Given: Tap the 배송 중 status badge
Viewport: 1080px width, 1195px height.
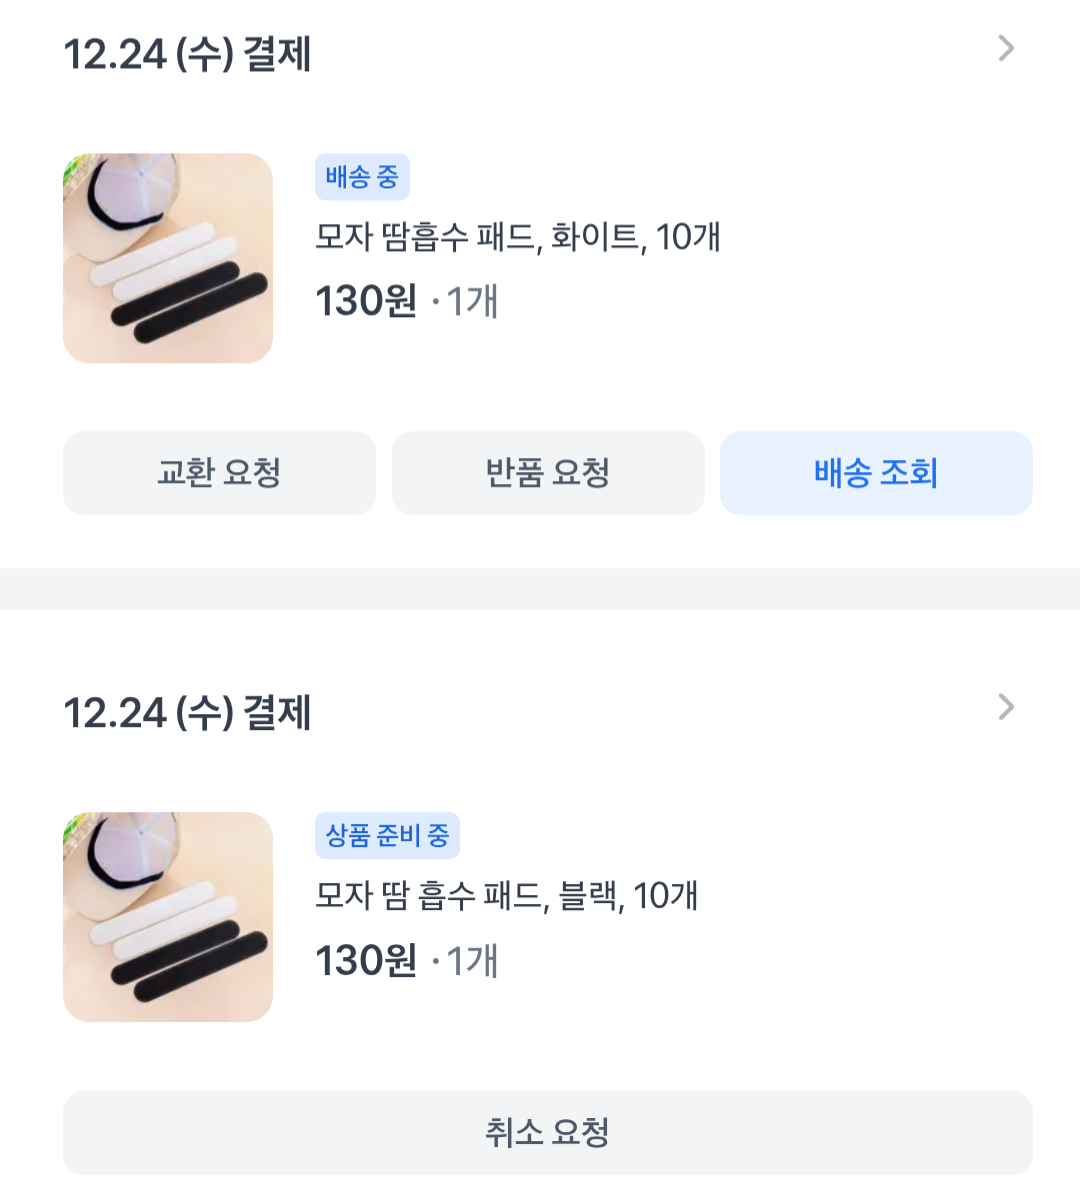Looking at the screenshot, I should click(362, 178).
